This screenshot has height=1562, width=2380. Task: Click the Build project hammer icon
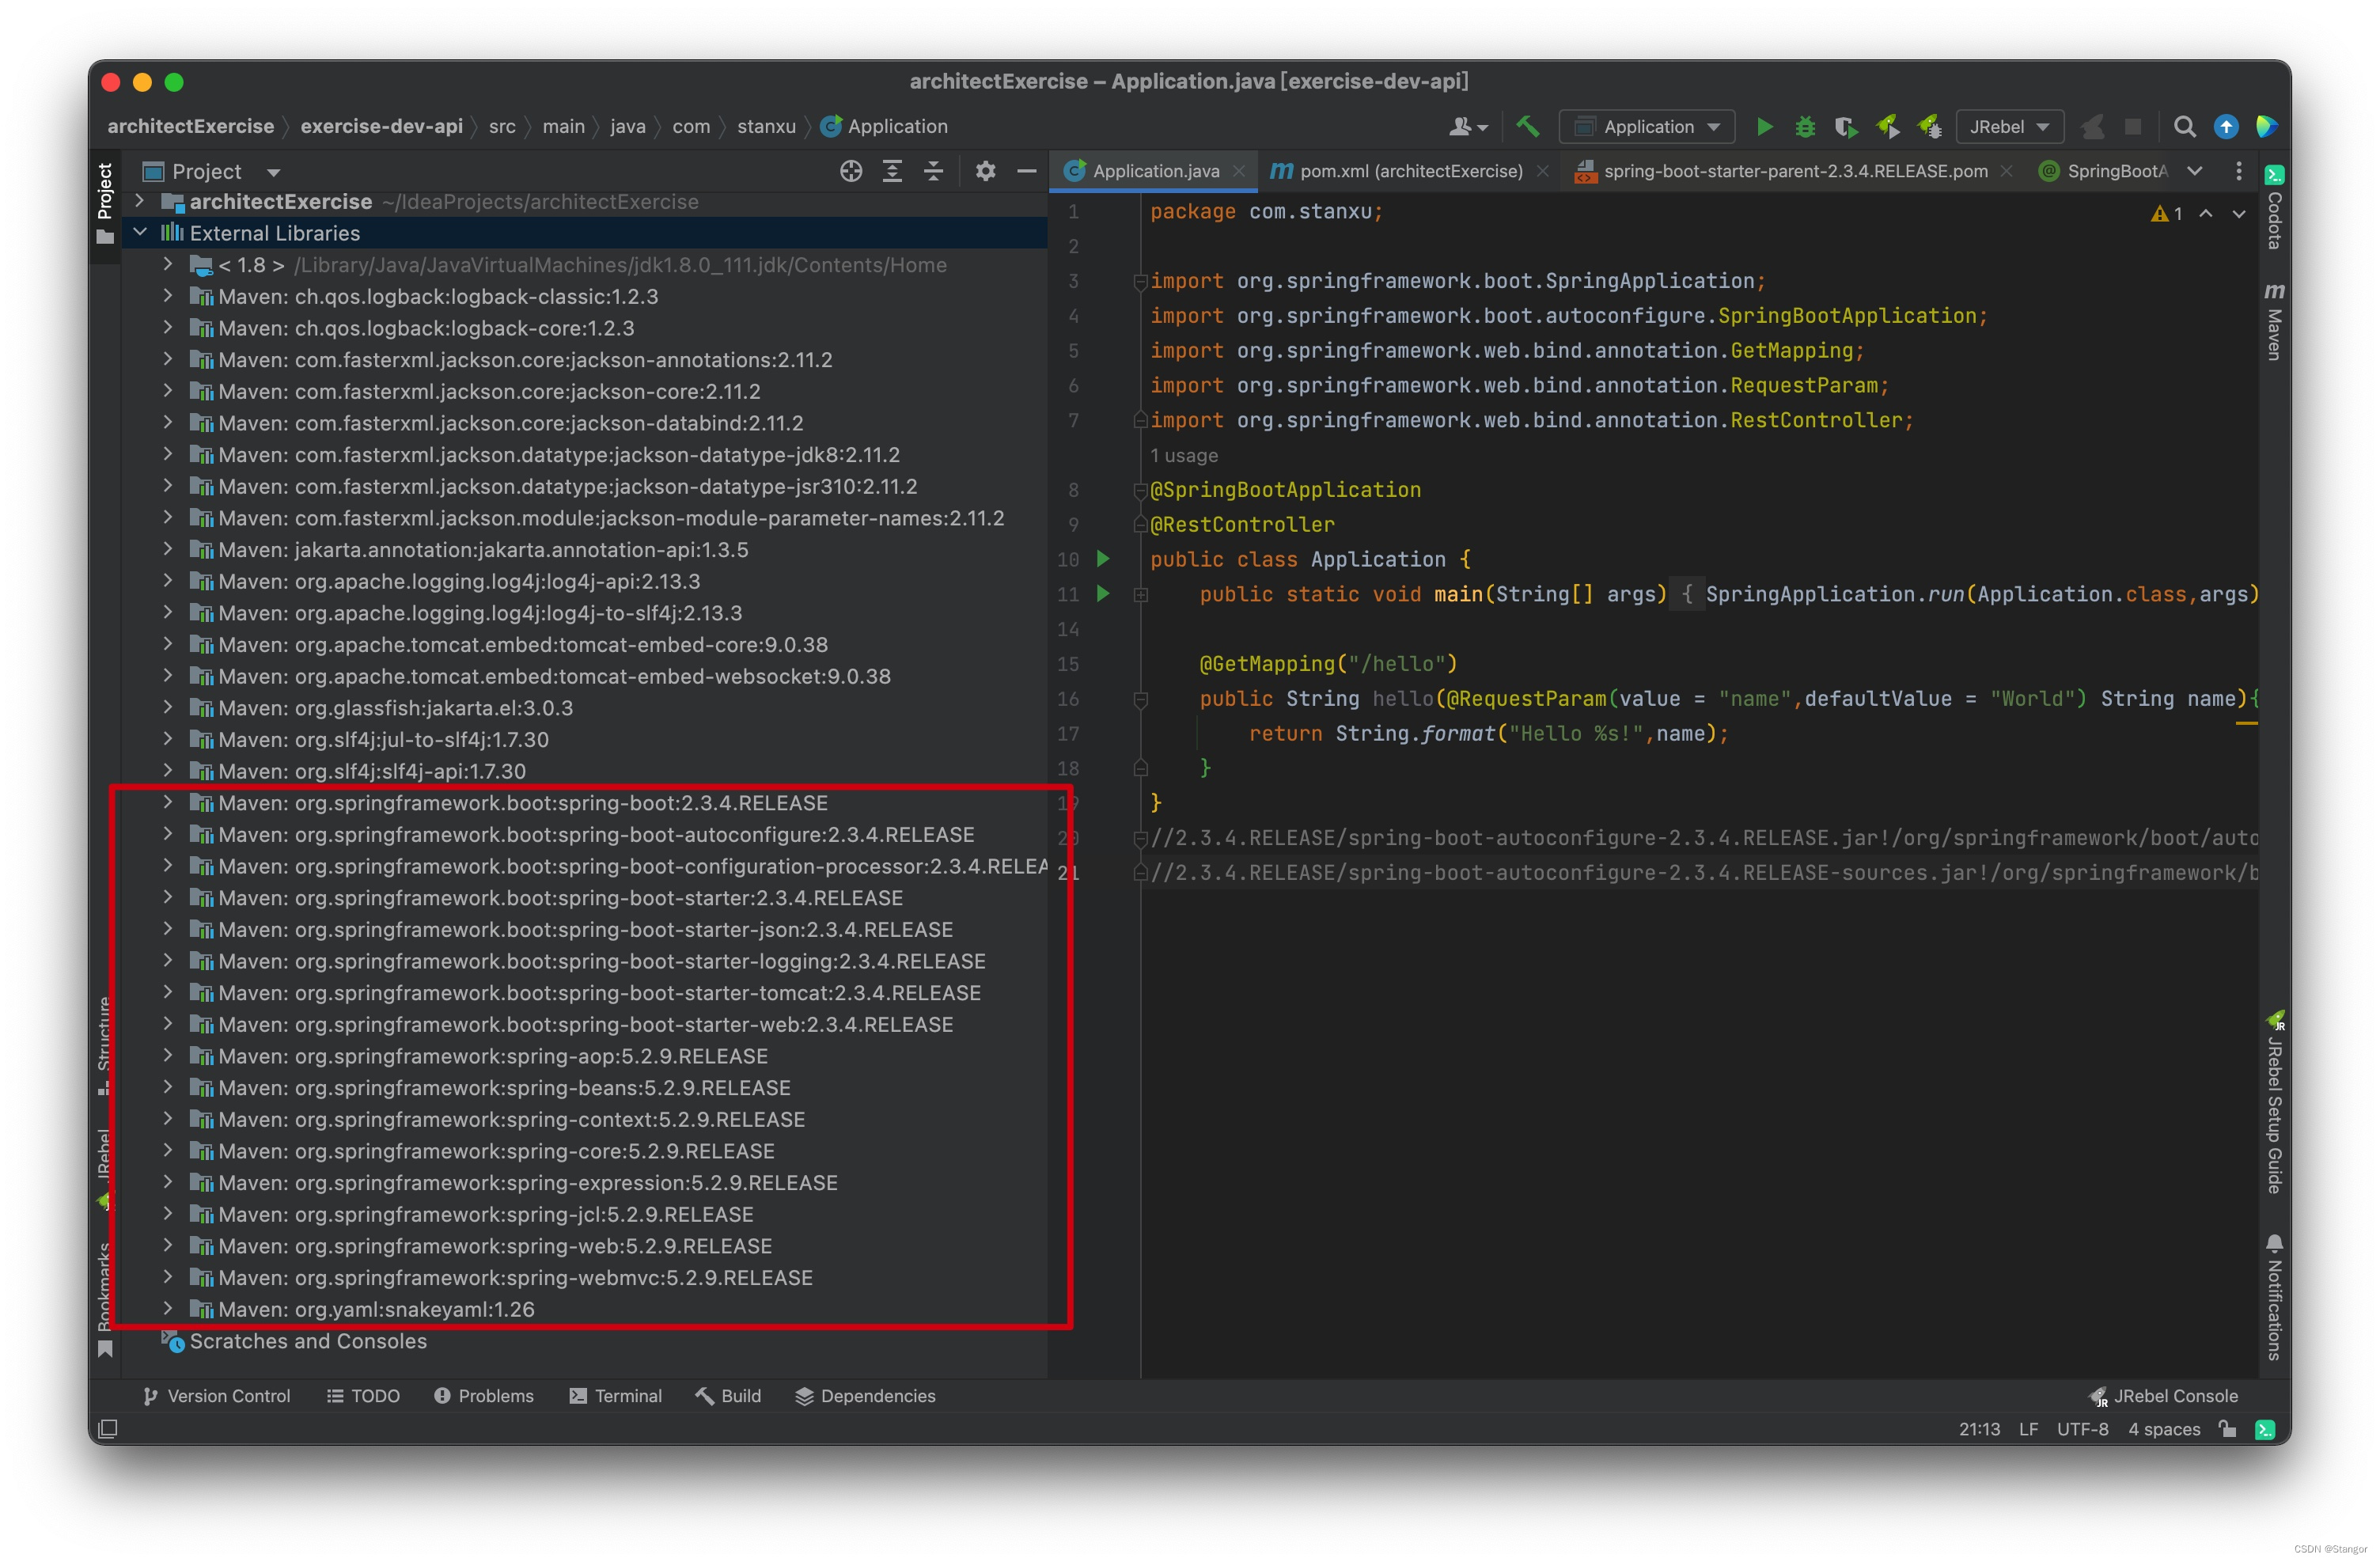coord(1527,126)
